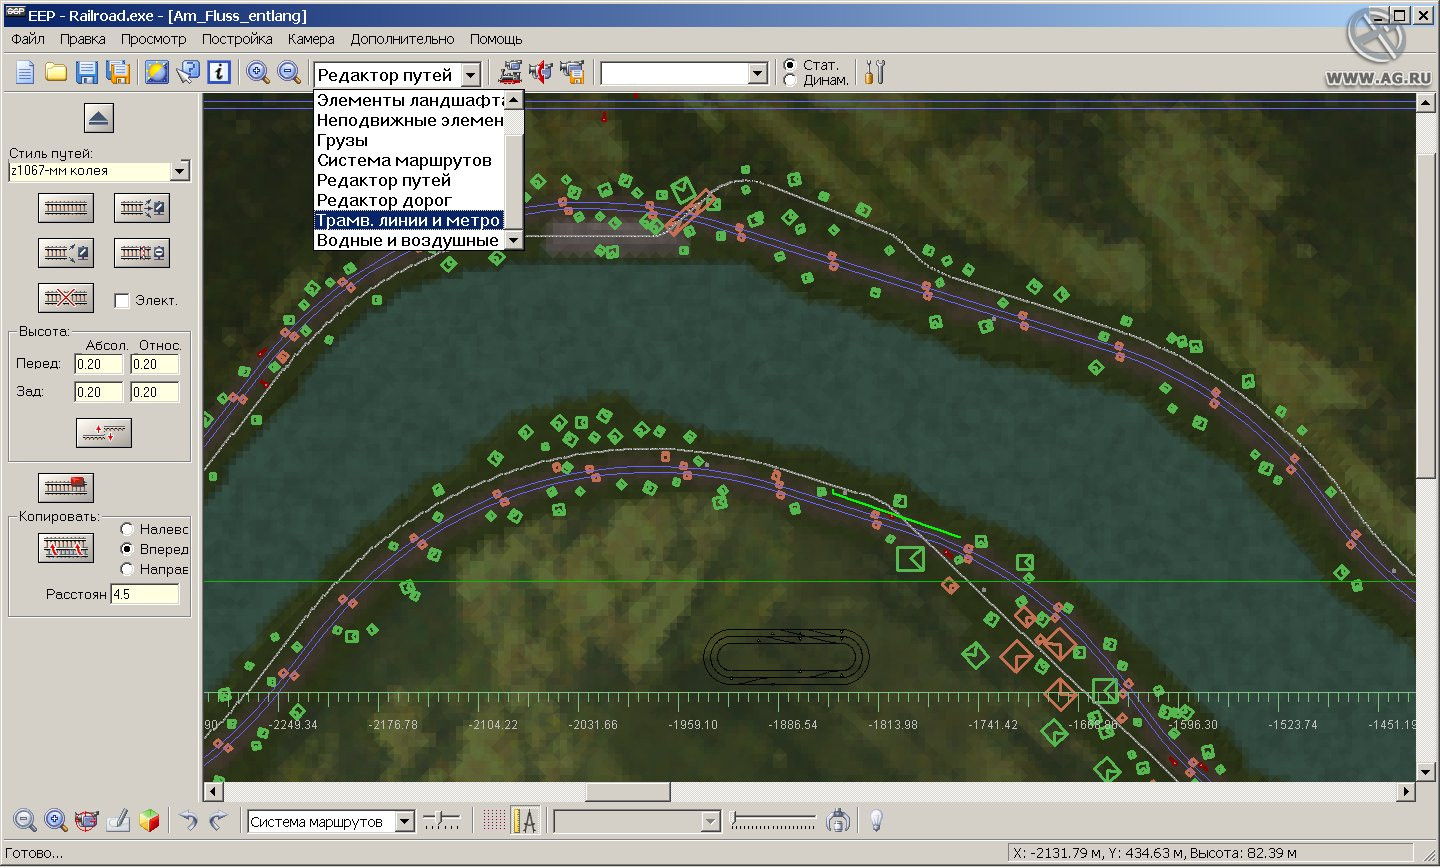
Task: Choose the Налево copy direction option
Action: [x=127, y=529]
